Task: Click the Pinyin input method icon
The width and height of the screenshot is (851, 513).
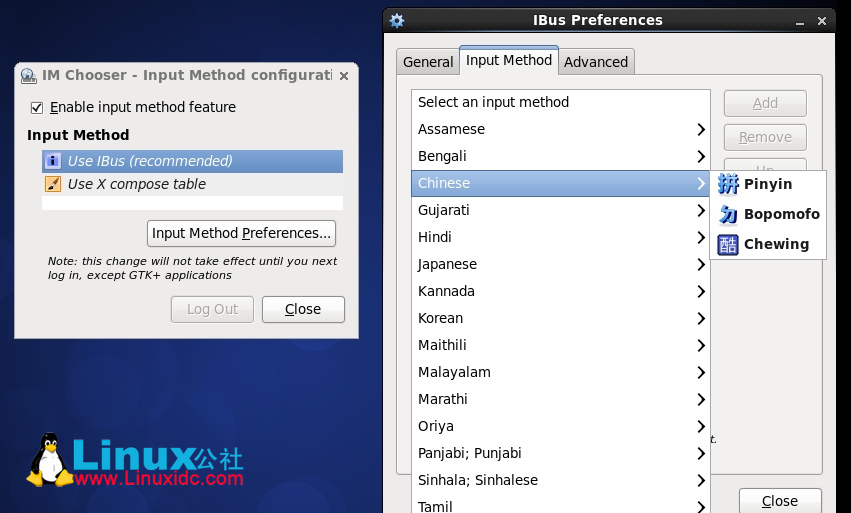Action: coord(728,184)
